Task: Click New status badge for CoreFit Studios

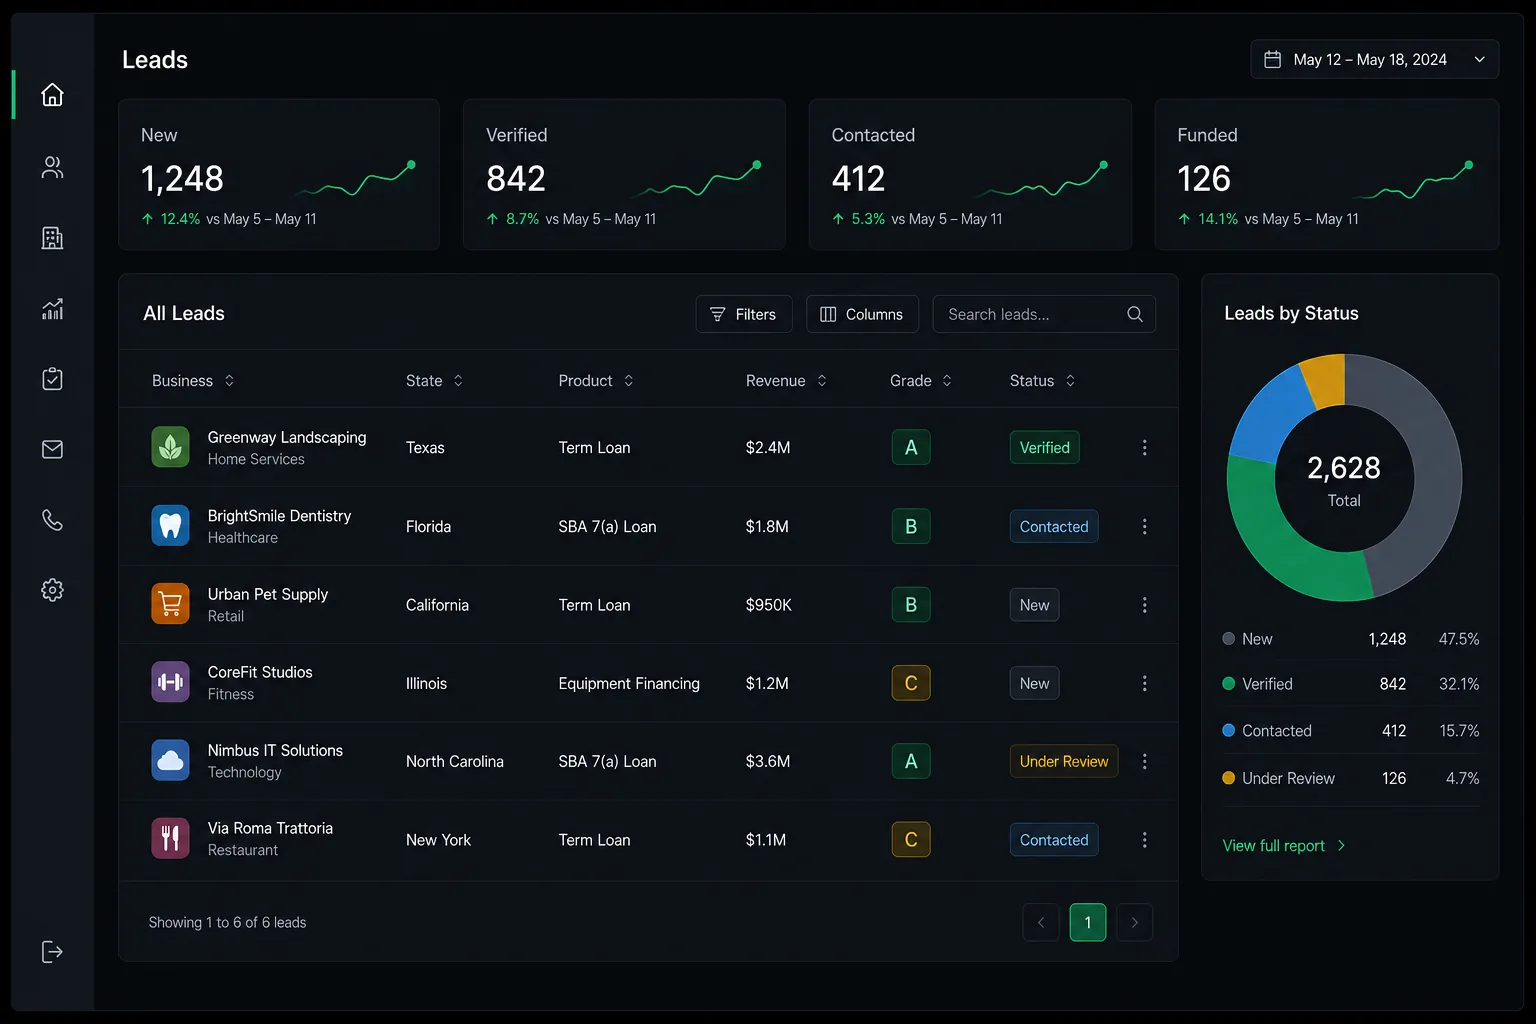Action: click(x=1034, y=684)
